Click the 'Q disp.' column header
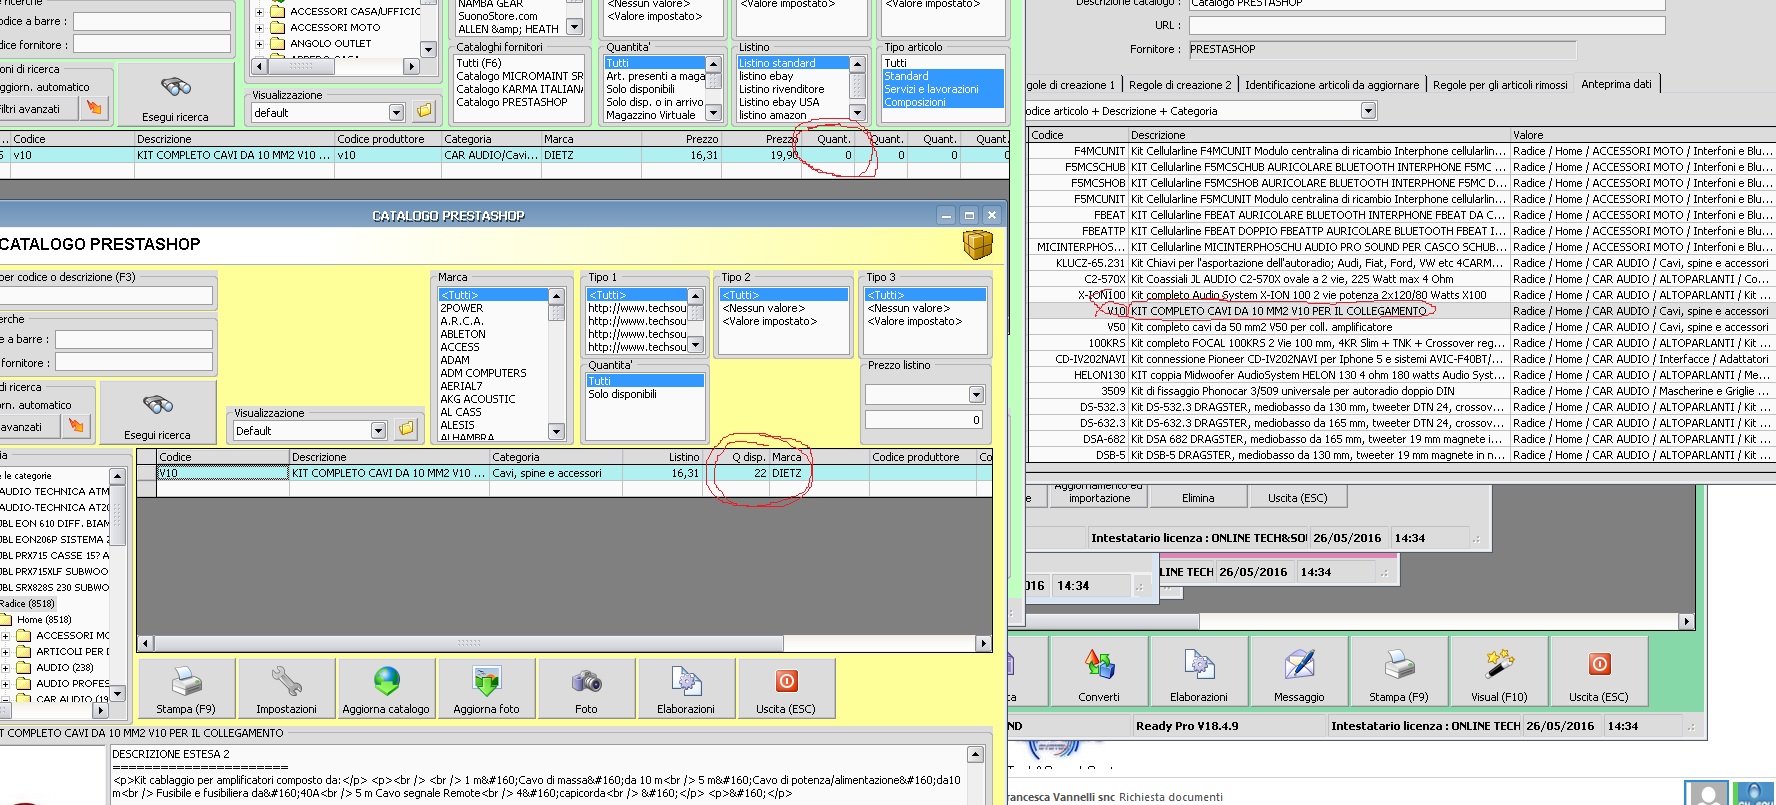The width and height of the screenshot is (1776, 805). tap(736, 457)
